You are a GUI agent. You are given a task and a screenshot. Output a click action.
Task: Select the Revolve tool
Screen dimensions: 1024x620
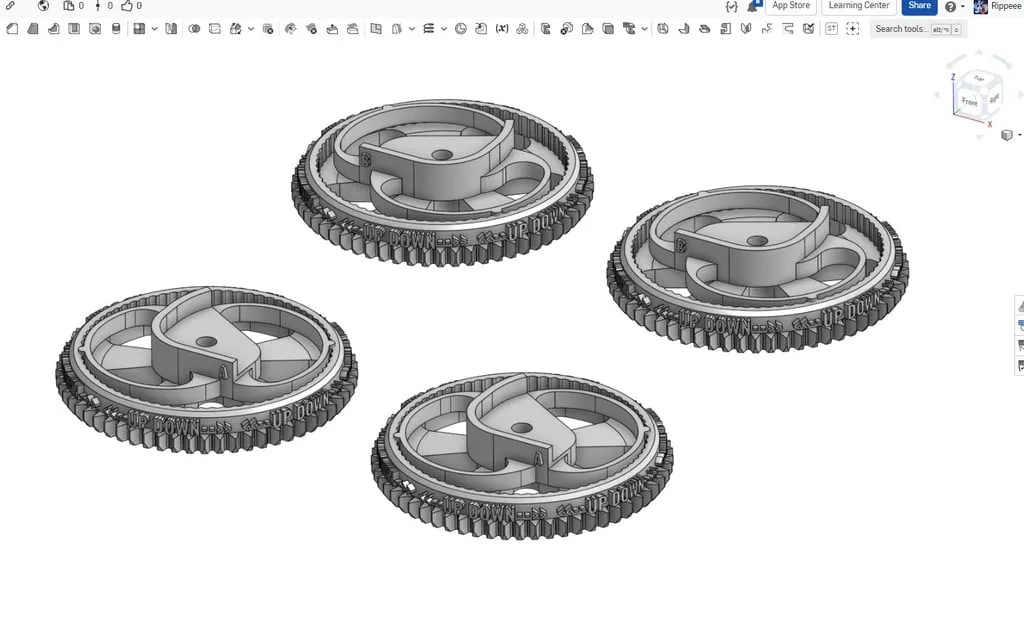point(53,28)
